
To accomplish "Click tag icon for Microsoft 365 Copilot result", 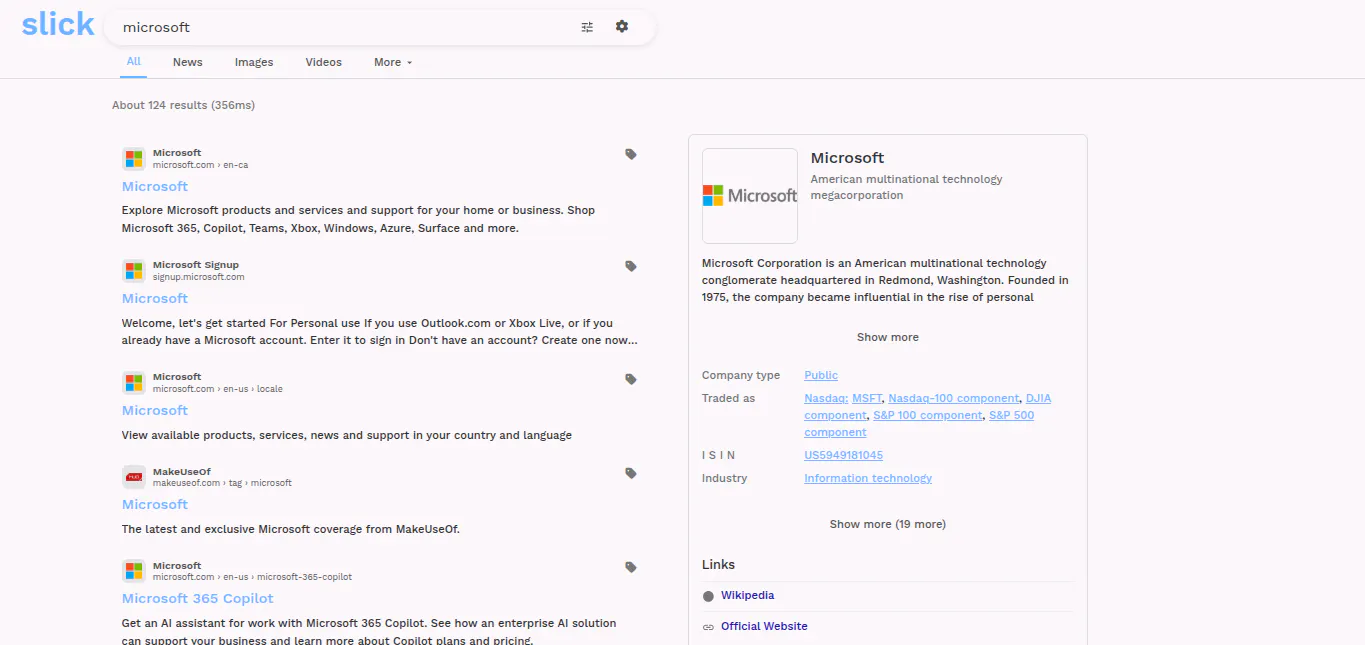I will 631,567.
